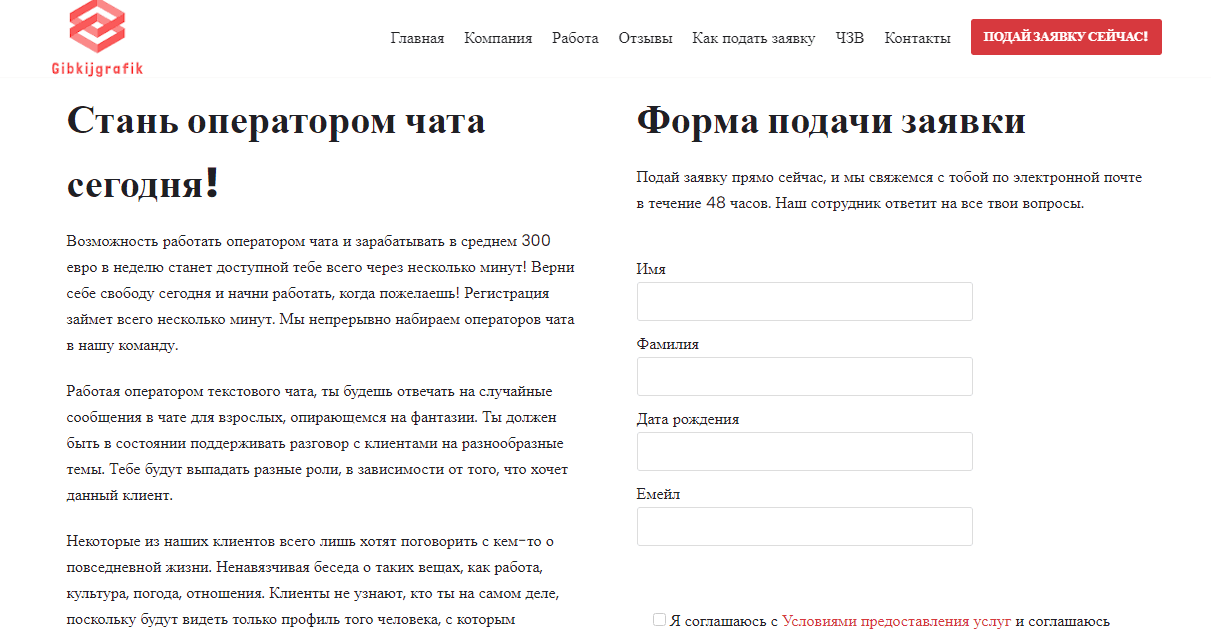The height and width of the screenshot is (641, 1211).
Task: Select the Дата рождения field
Action: (804, 451)
